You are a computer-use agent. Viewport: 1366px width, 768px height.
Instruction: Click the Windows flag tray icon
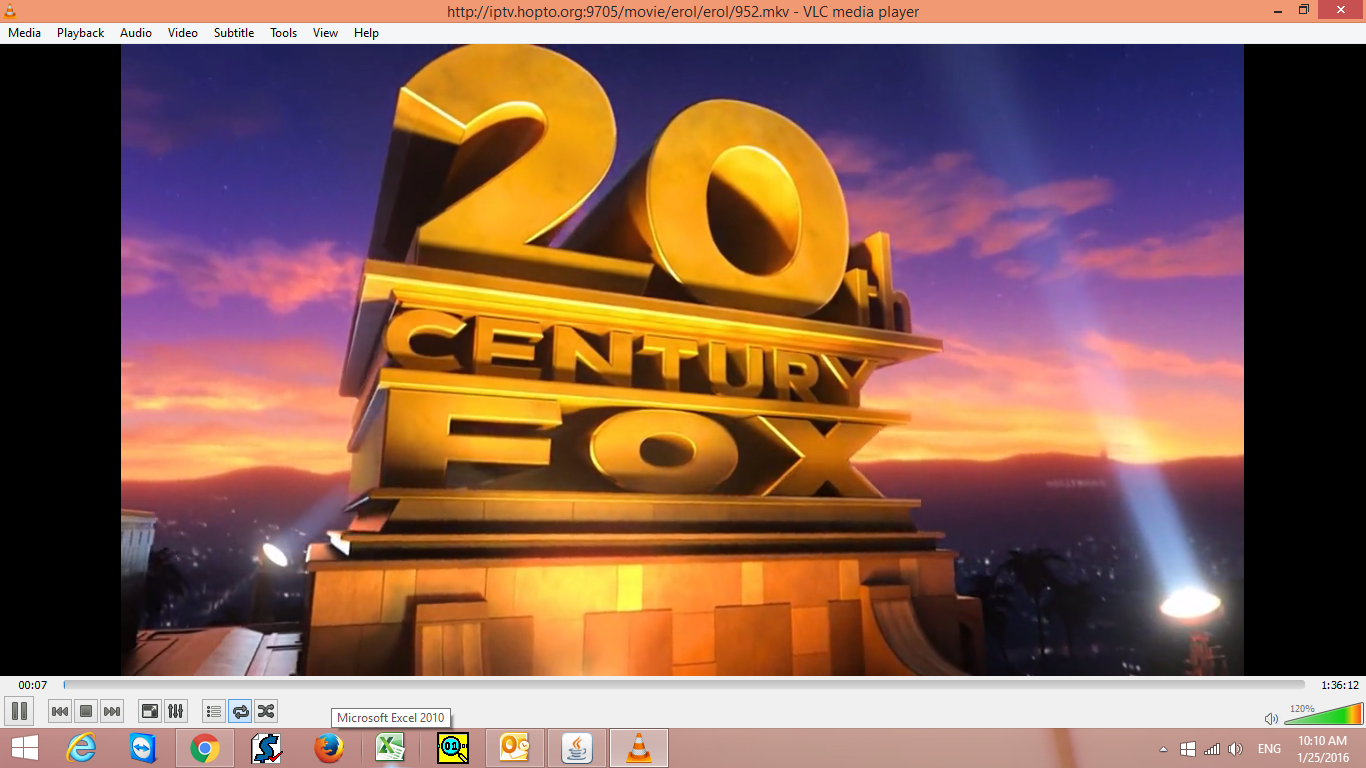click(x=1188, y=749)
